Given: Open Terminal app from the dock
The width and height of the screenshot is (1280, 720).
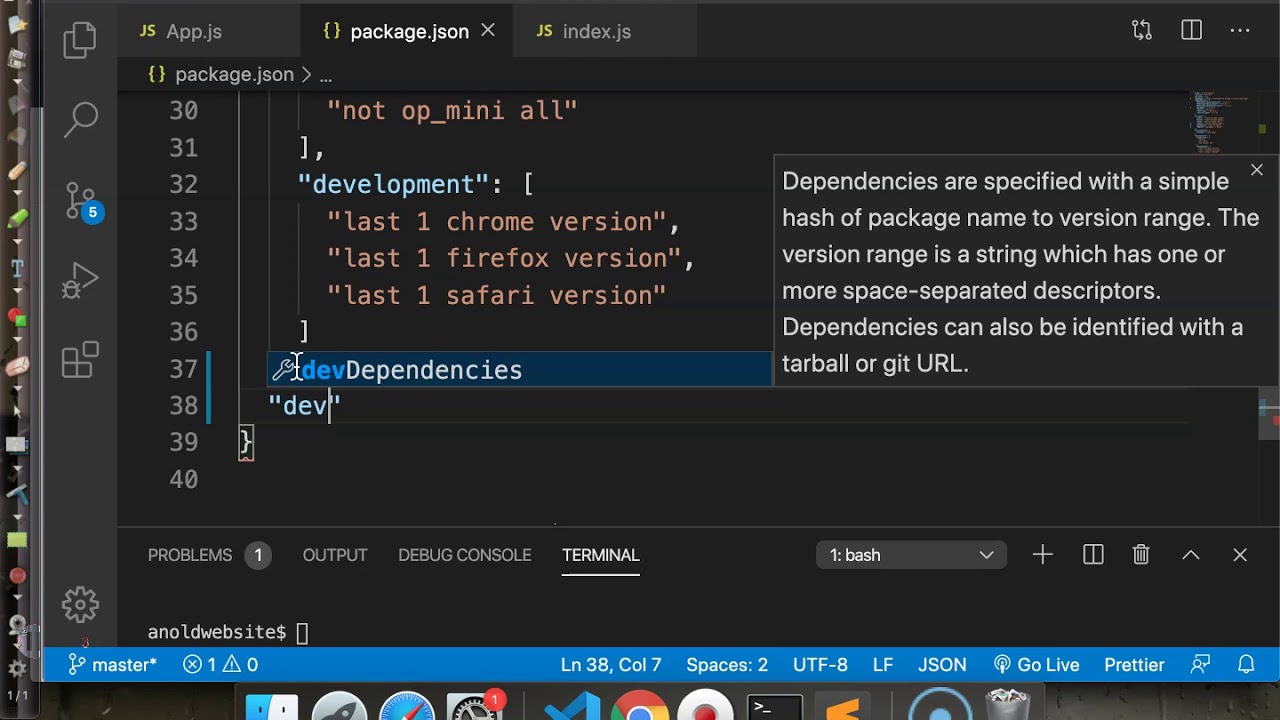Looking at the screenshot, I should (775, 706).
